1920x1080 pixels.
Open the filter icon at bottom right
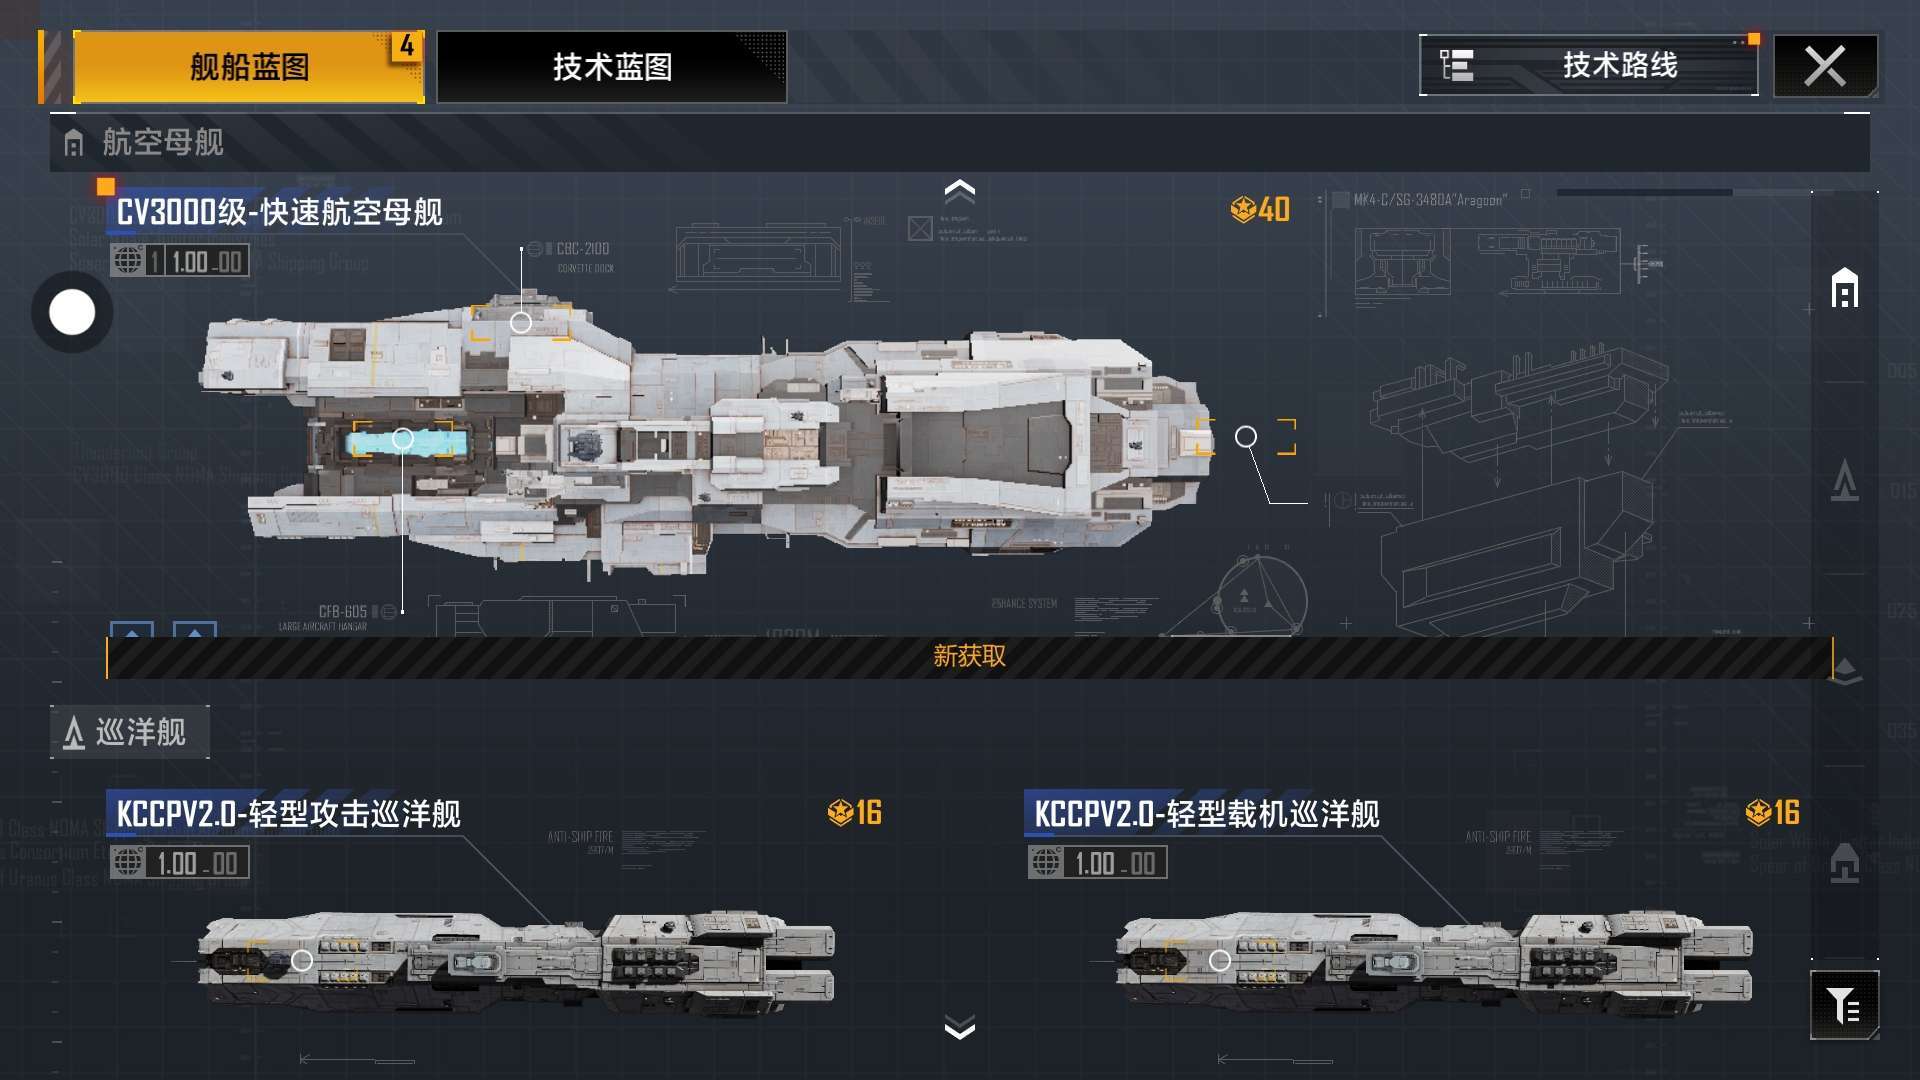pos(1844,1005)
